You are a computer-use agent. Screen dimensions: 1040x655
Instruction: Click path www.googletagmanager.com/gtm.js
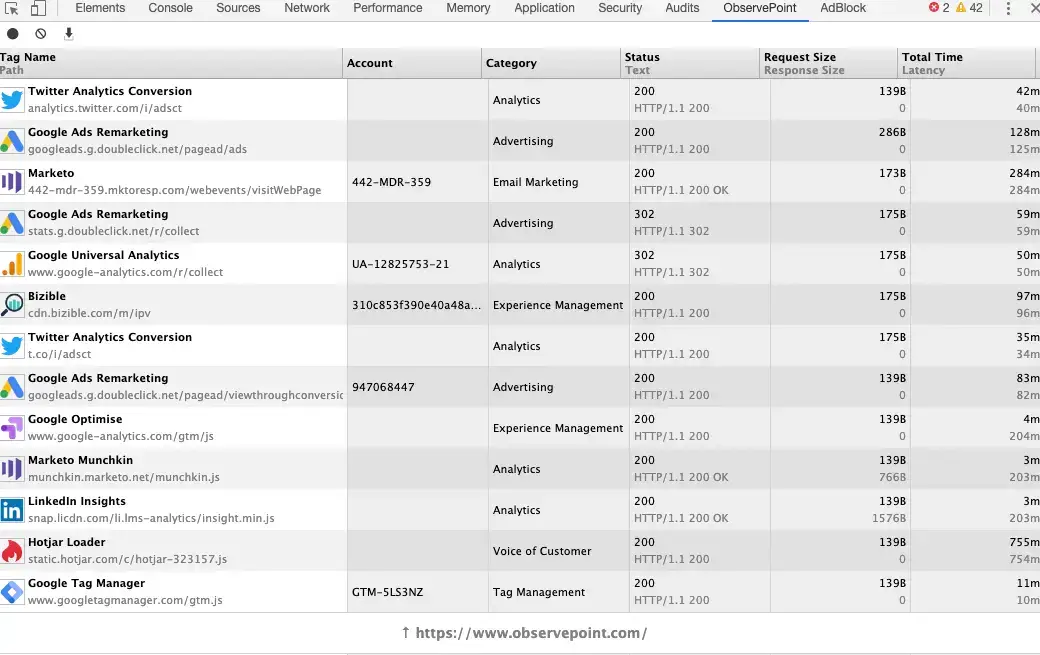(x=125, y=600)
